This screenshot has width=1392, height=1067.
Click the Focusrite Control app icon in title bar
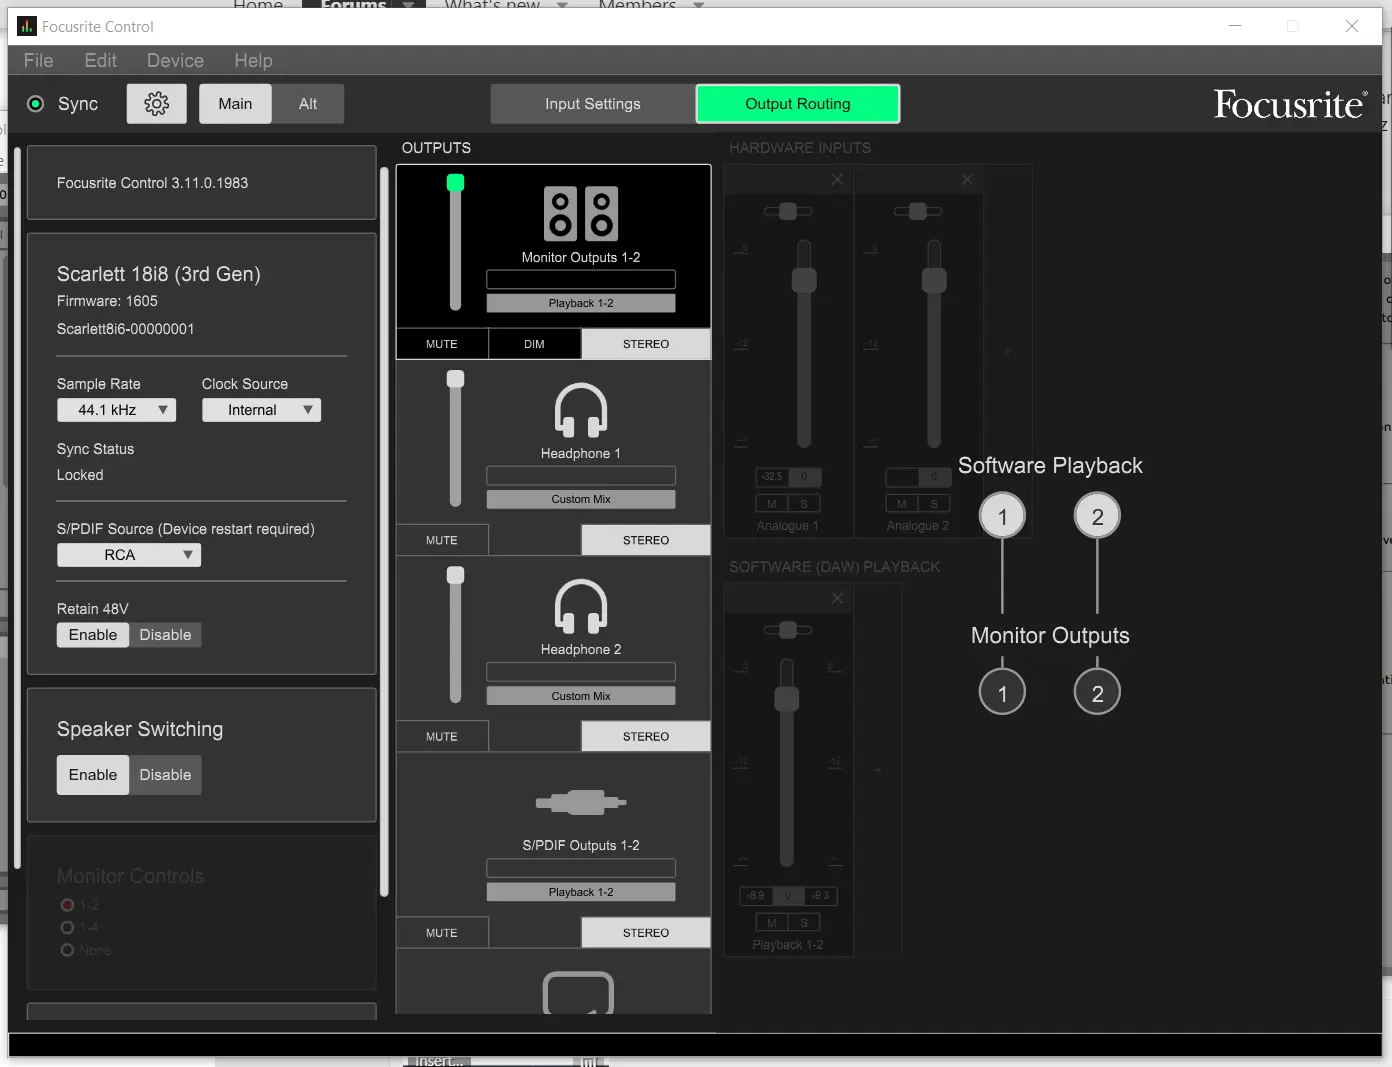(26, 26)
